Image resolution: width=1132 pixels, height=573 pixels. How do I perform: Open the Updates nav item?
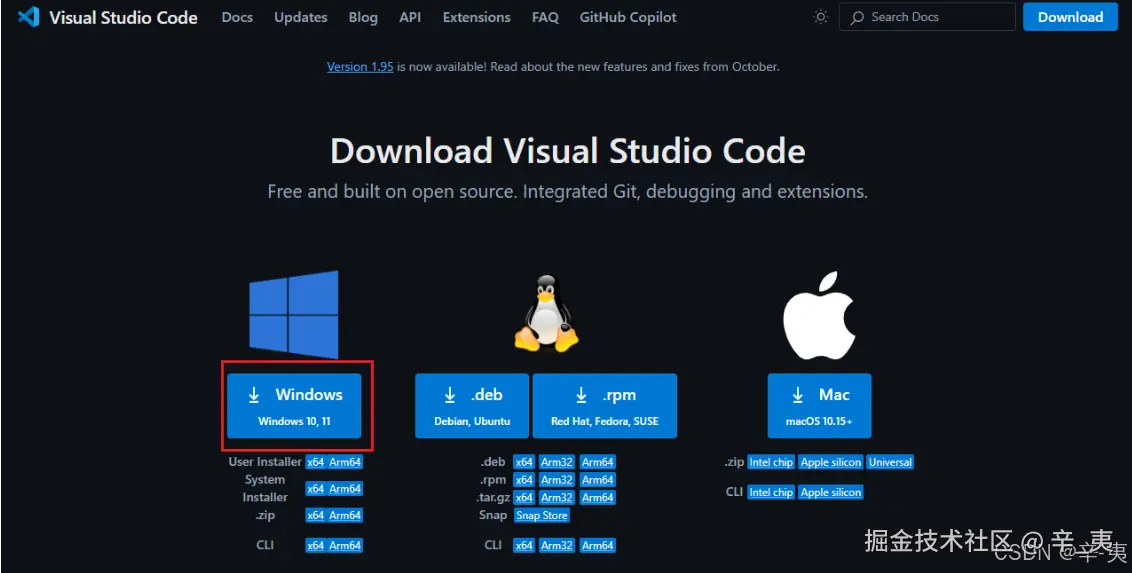point(300,17)
